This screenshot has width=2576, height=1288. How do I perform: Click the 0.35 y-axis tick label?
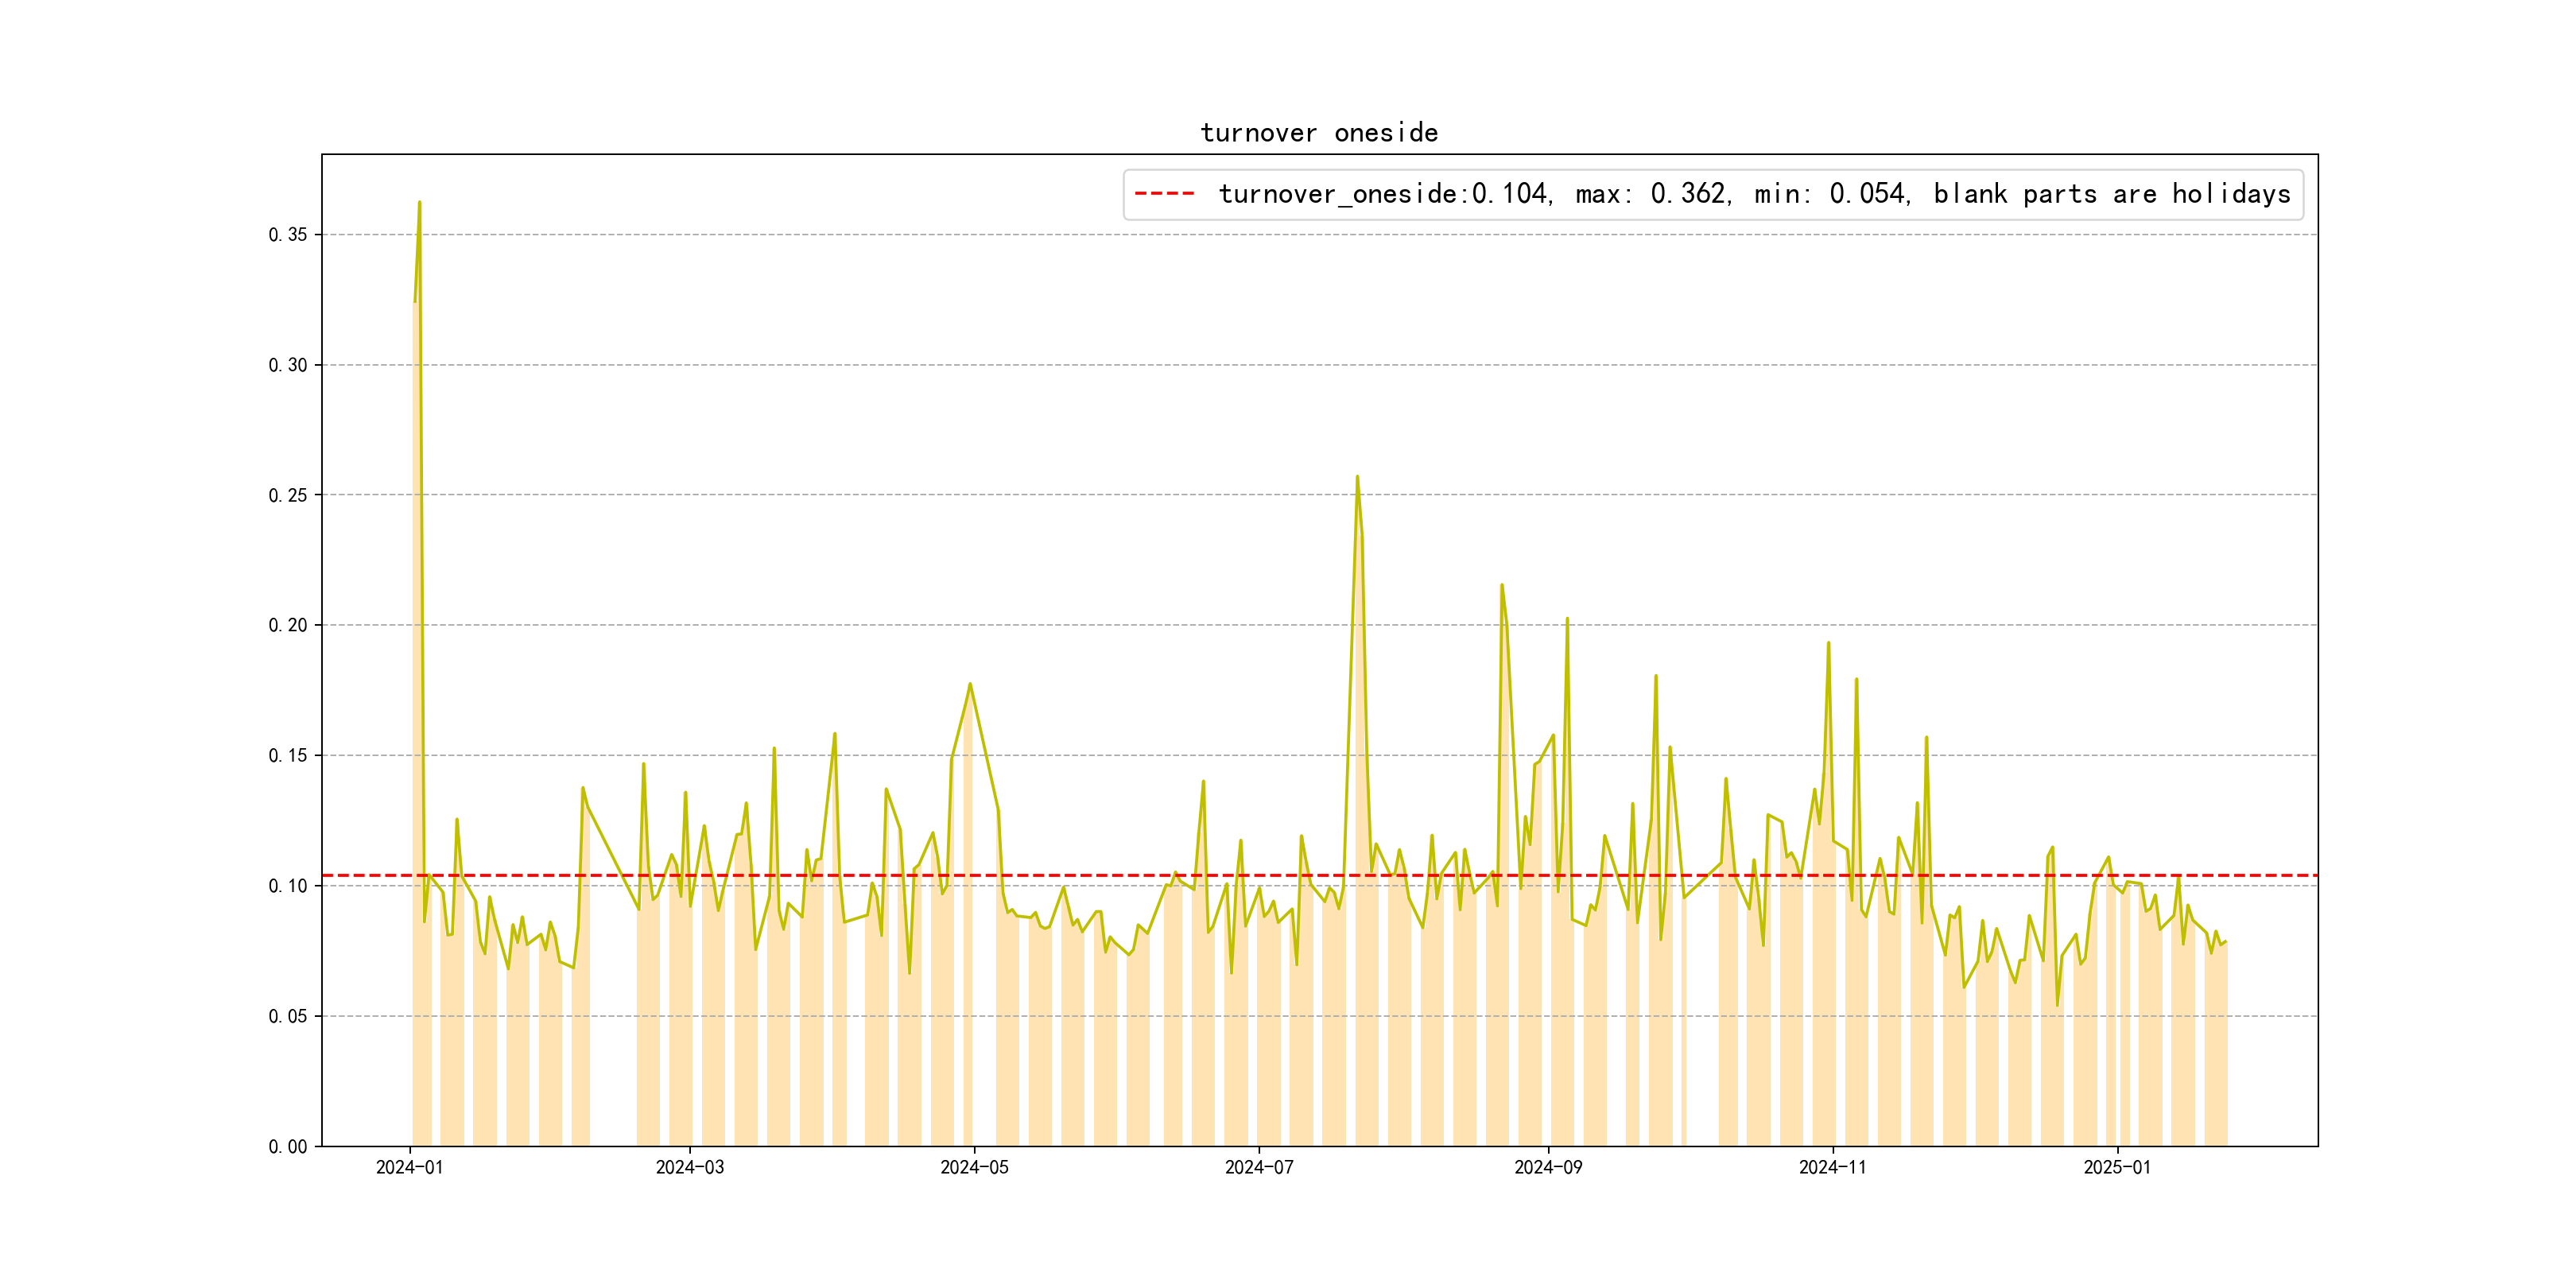[x=288, y=235]
